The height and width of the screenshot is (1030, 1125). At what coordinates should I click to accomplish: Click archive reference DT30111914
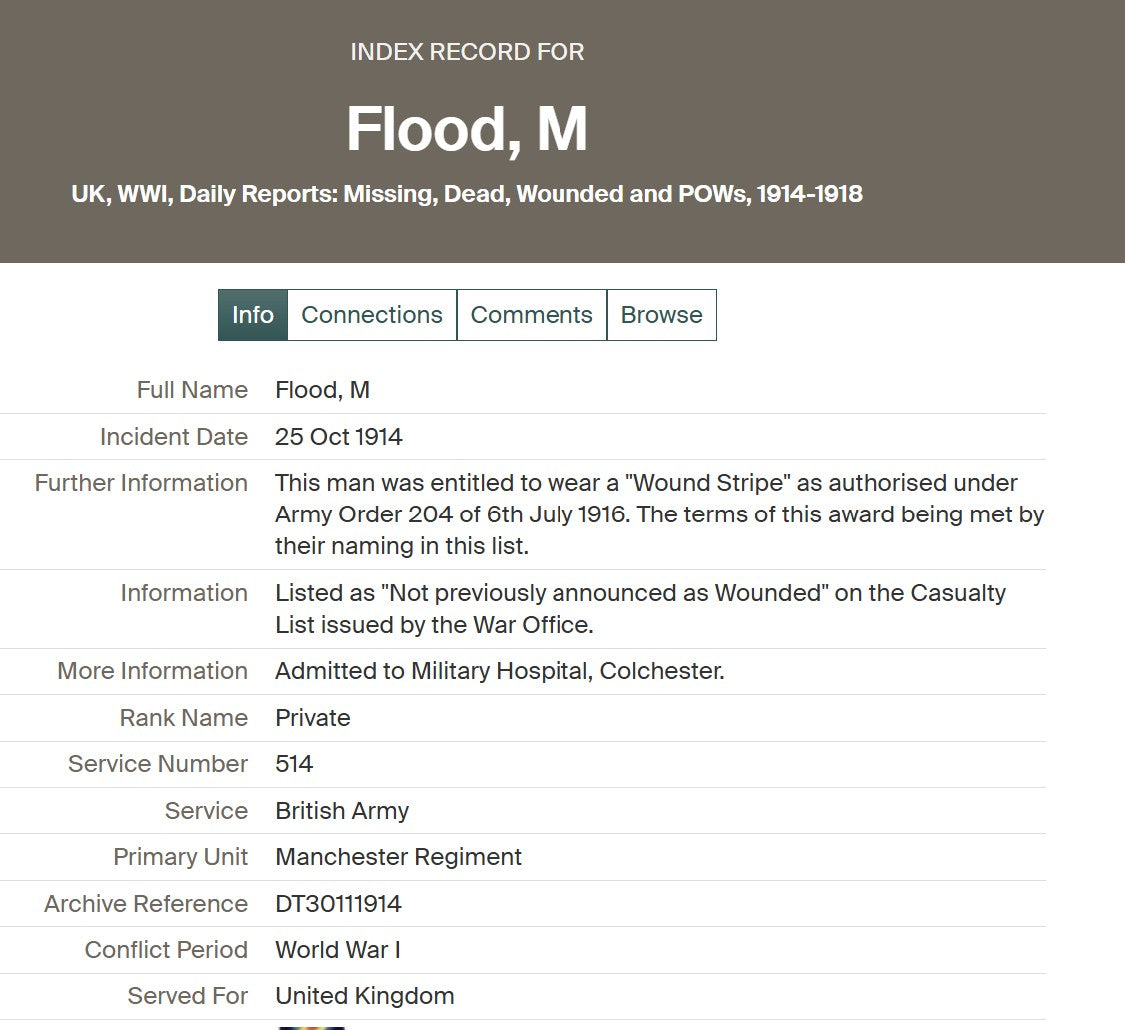pyautogui.click(x=338, y=904)
